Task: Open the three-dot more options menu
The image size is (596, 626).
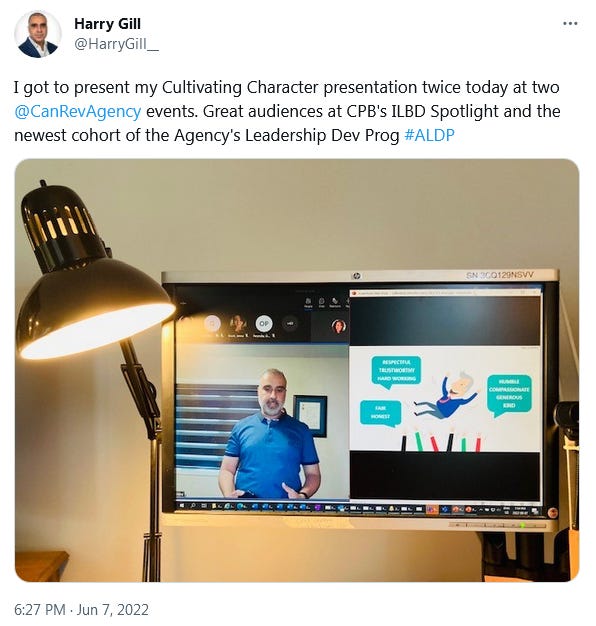Action: (570, 24)
